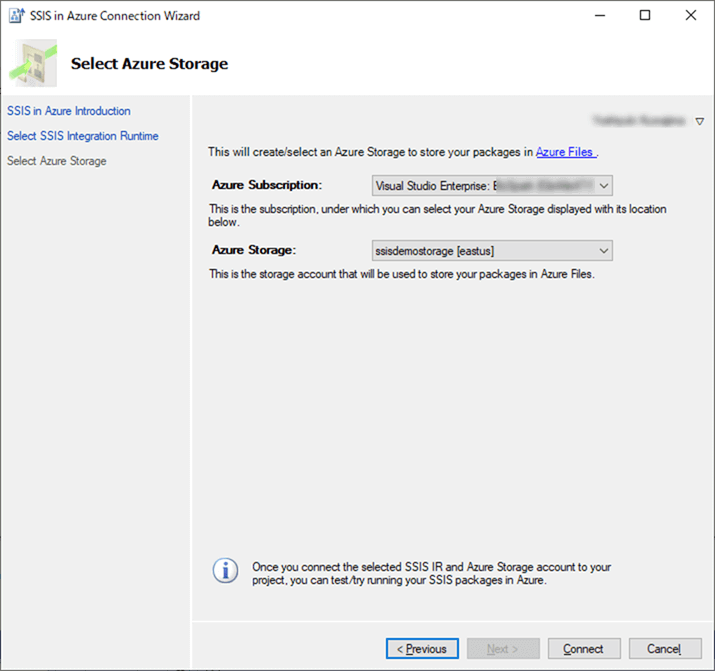Go to Select SSIS Integration Runtime step
The height and width of the screenshot is (671, 715).
click(83, 136)
